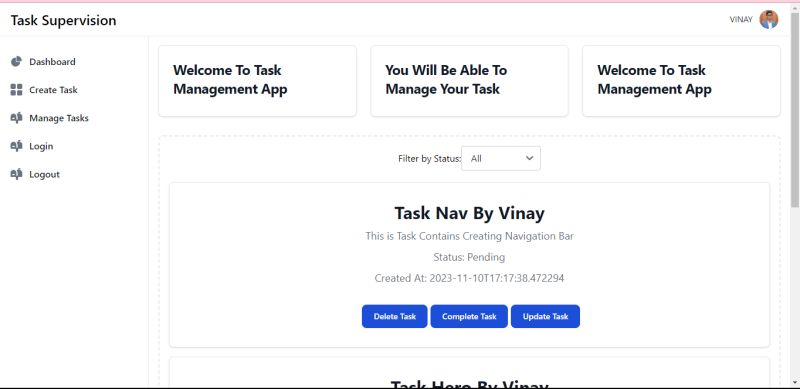
Task: Open the Dashboard page
Action: click(x=52, y=62)
